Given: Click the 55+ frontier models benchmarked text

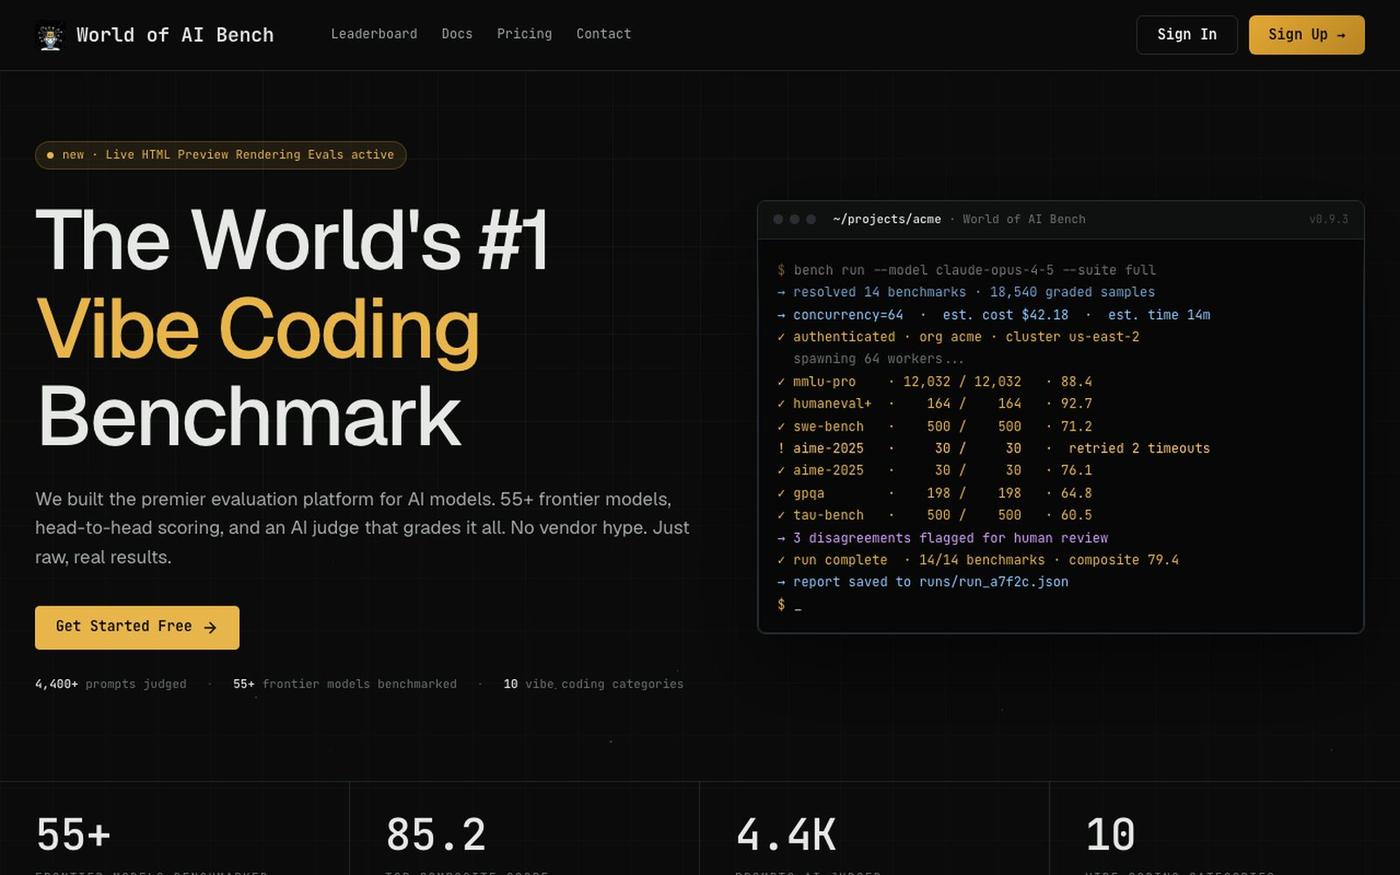Looking at the screenshot, I should click(345, 684).
